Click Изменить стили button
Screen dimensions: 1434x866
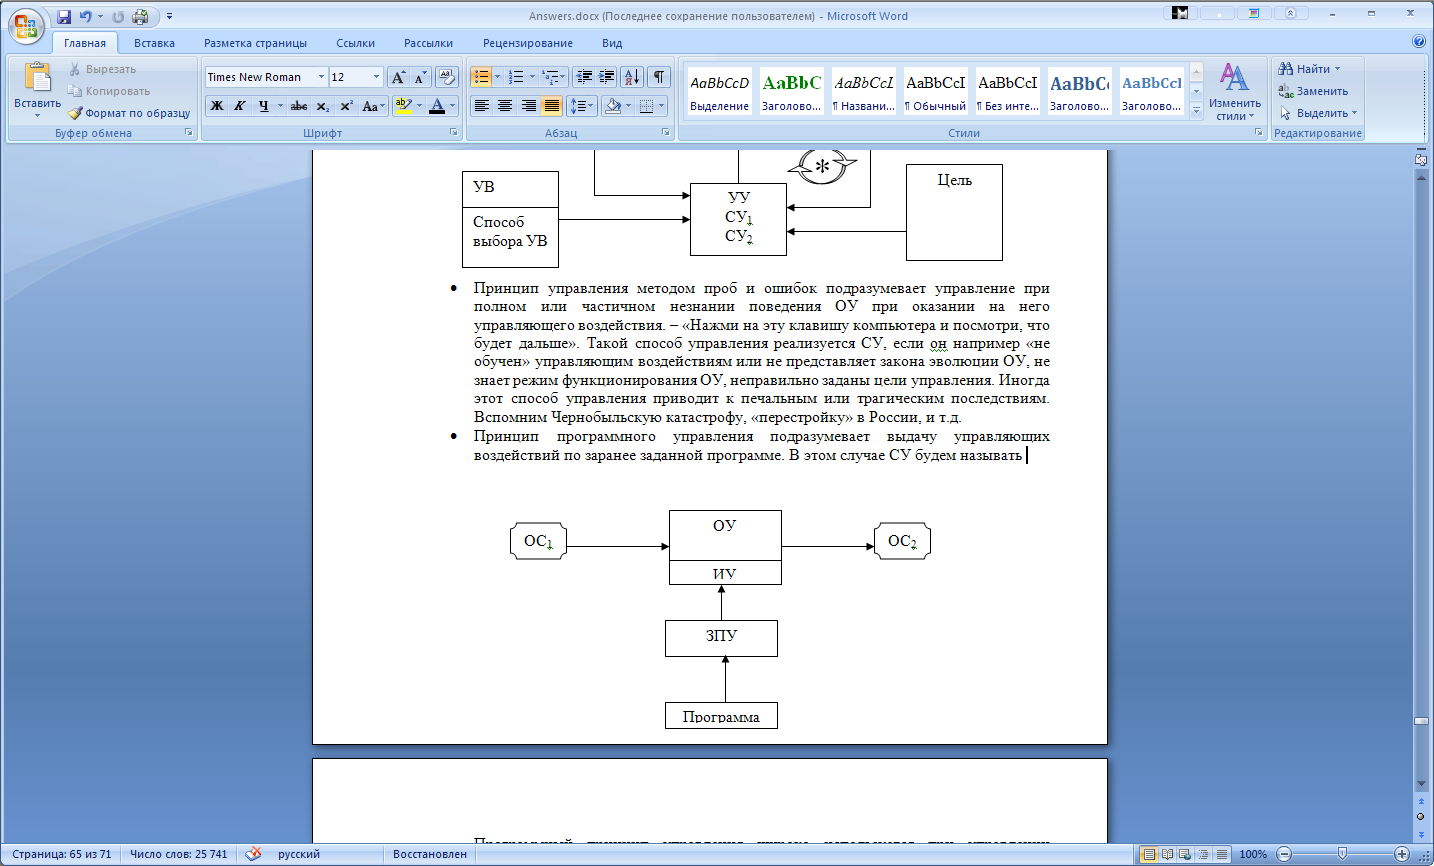click(x=1235, y=91)
